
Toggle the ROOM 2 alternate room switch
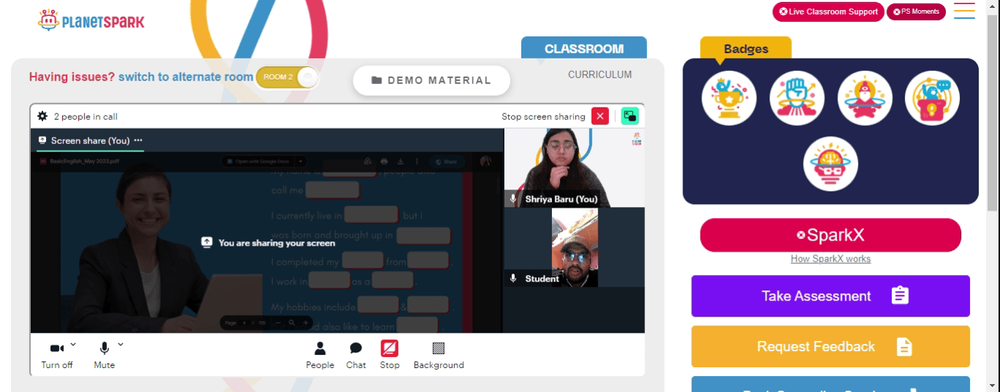coord(287,77)
